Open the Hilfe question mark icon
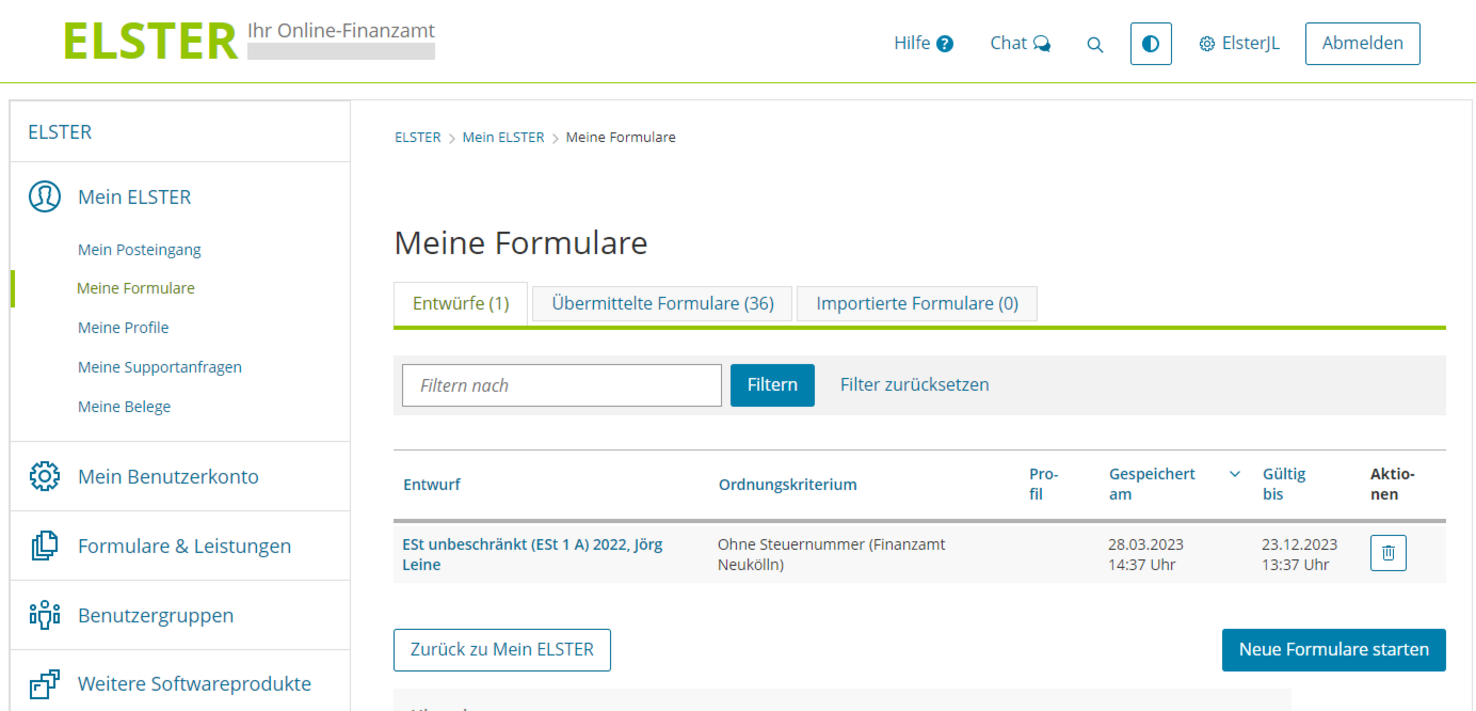Screen dimensions: 1476x711 click(x=944, y=43)
